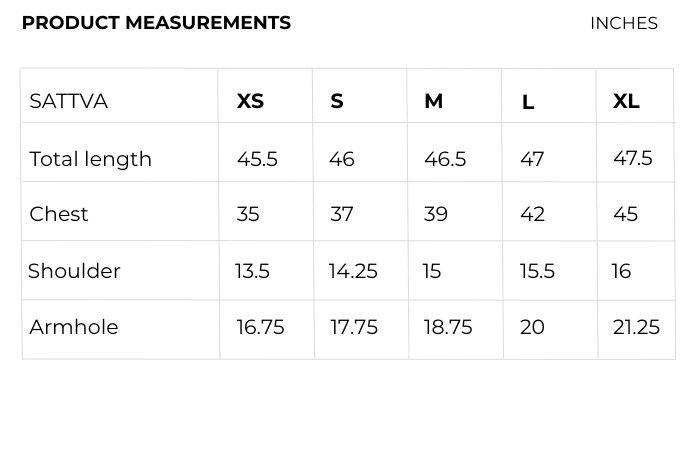Click the Total length row label
This screenshot has width=700, height=450.
pos(91,159)
